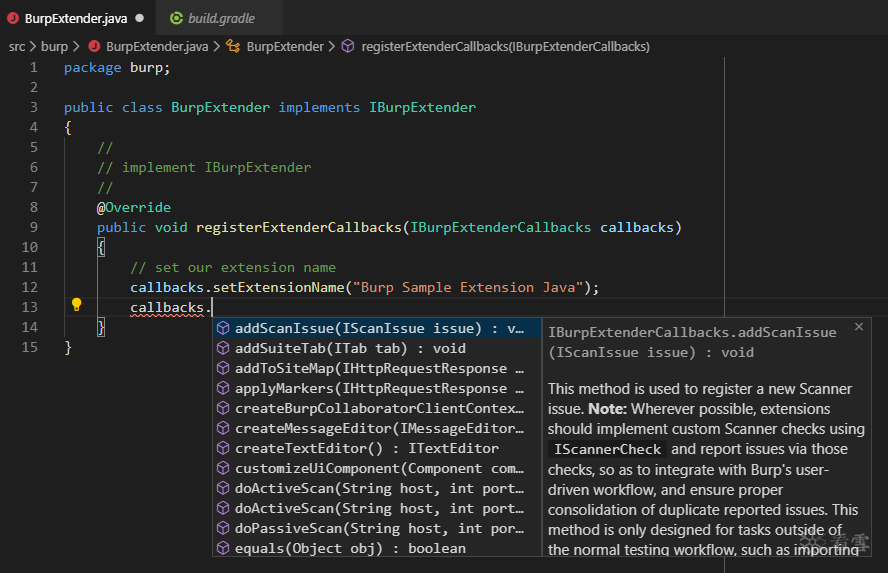The height and width of the screenshot is (573, 888).
Task: Click the unsaved dot on BurpExtender.java tab
Action: pos(139,18)
